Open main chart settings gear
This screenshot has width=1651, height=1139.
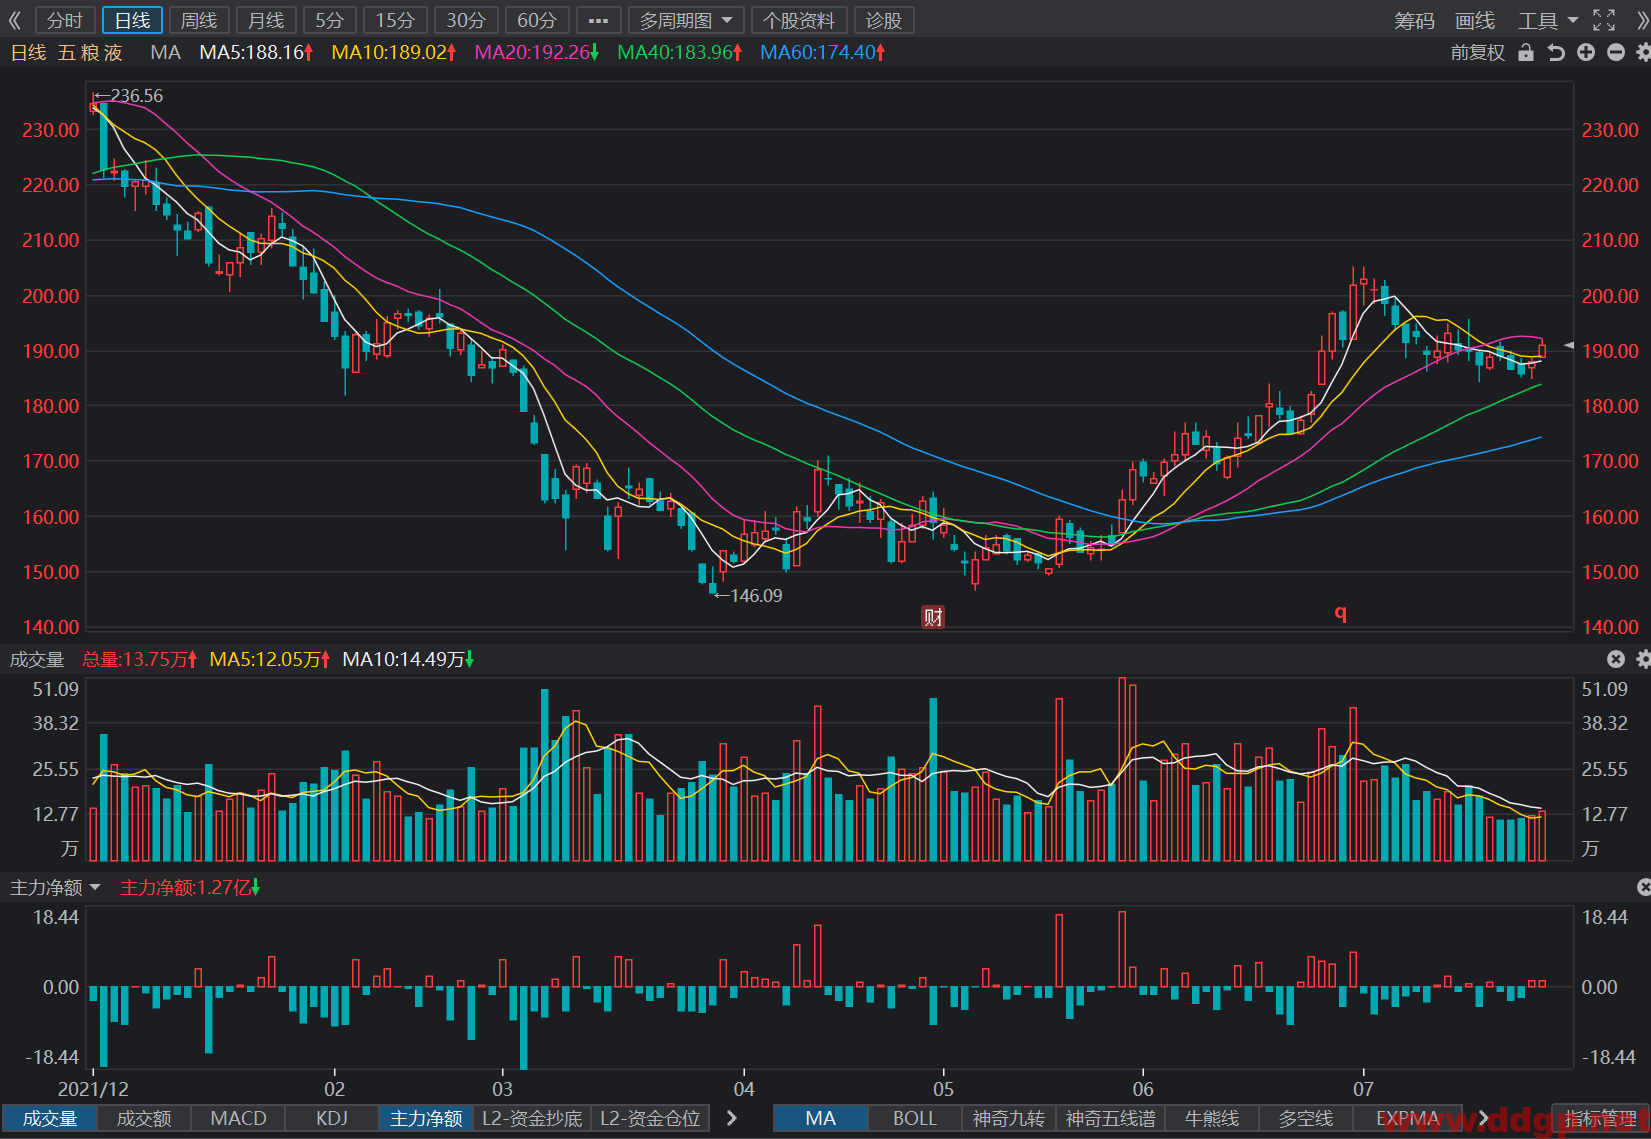coord(1644,53)
